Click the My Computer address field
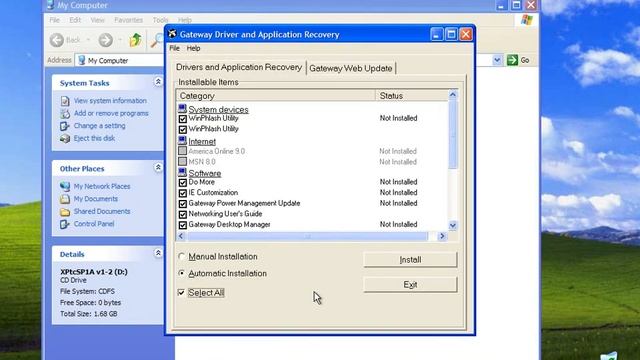The image size is (640, 360). (284, 60)
